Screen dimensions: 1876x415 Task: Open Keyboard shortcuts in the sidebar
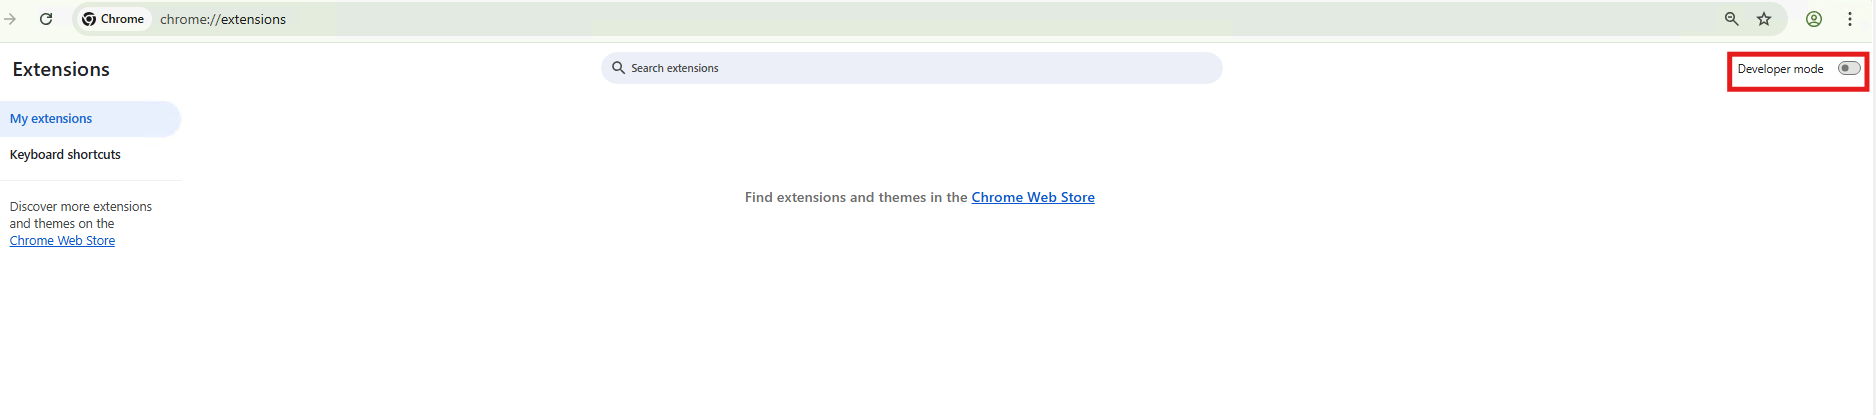[x=65, y=155]
